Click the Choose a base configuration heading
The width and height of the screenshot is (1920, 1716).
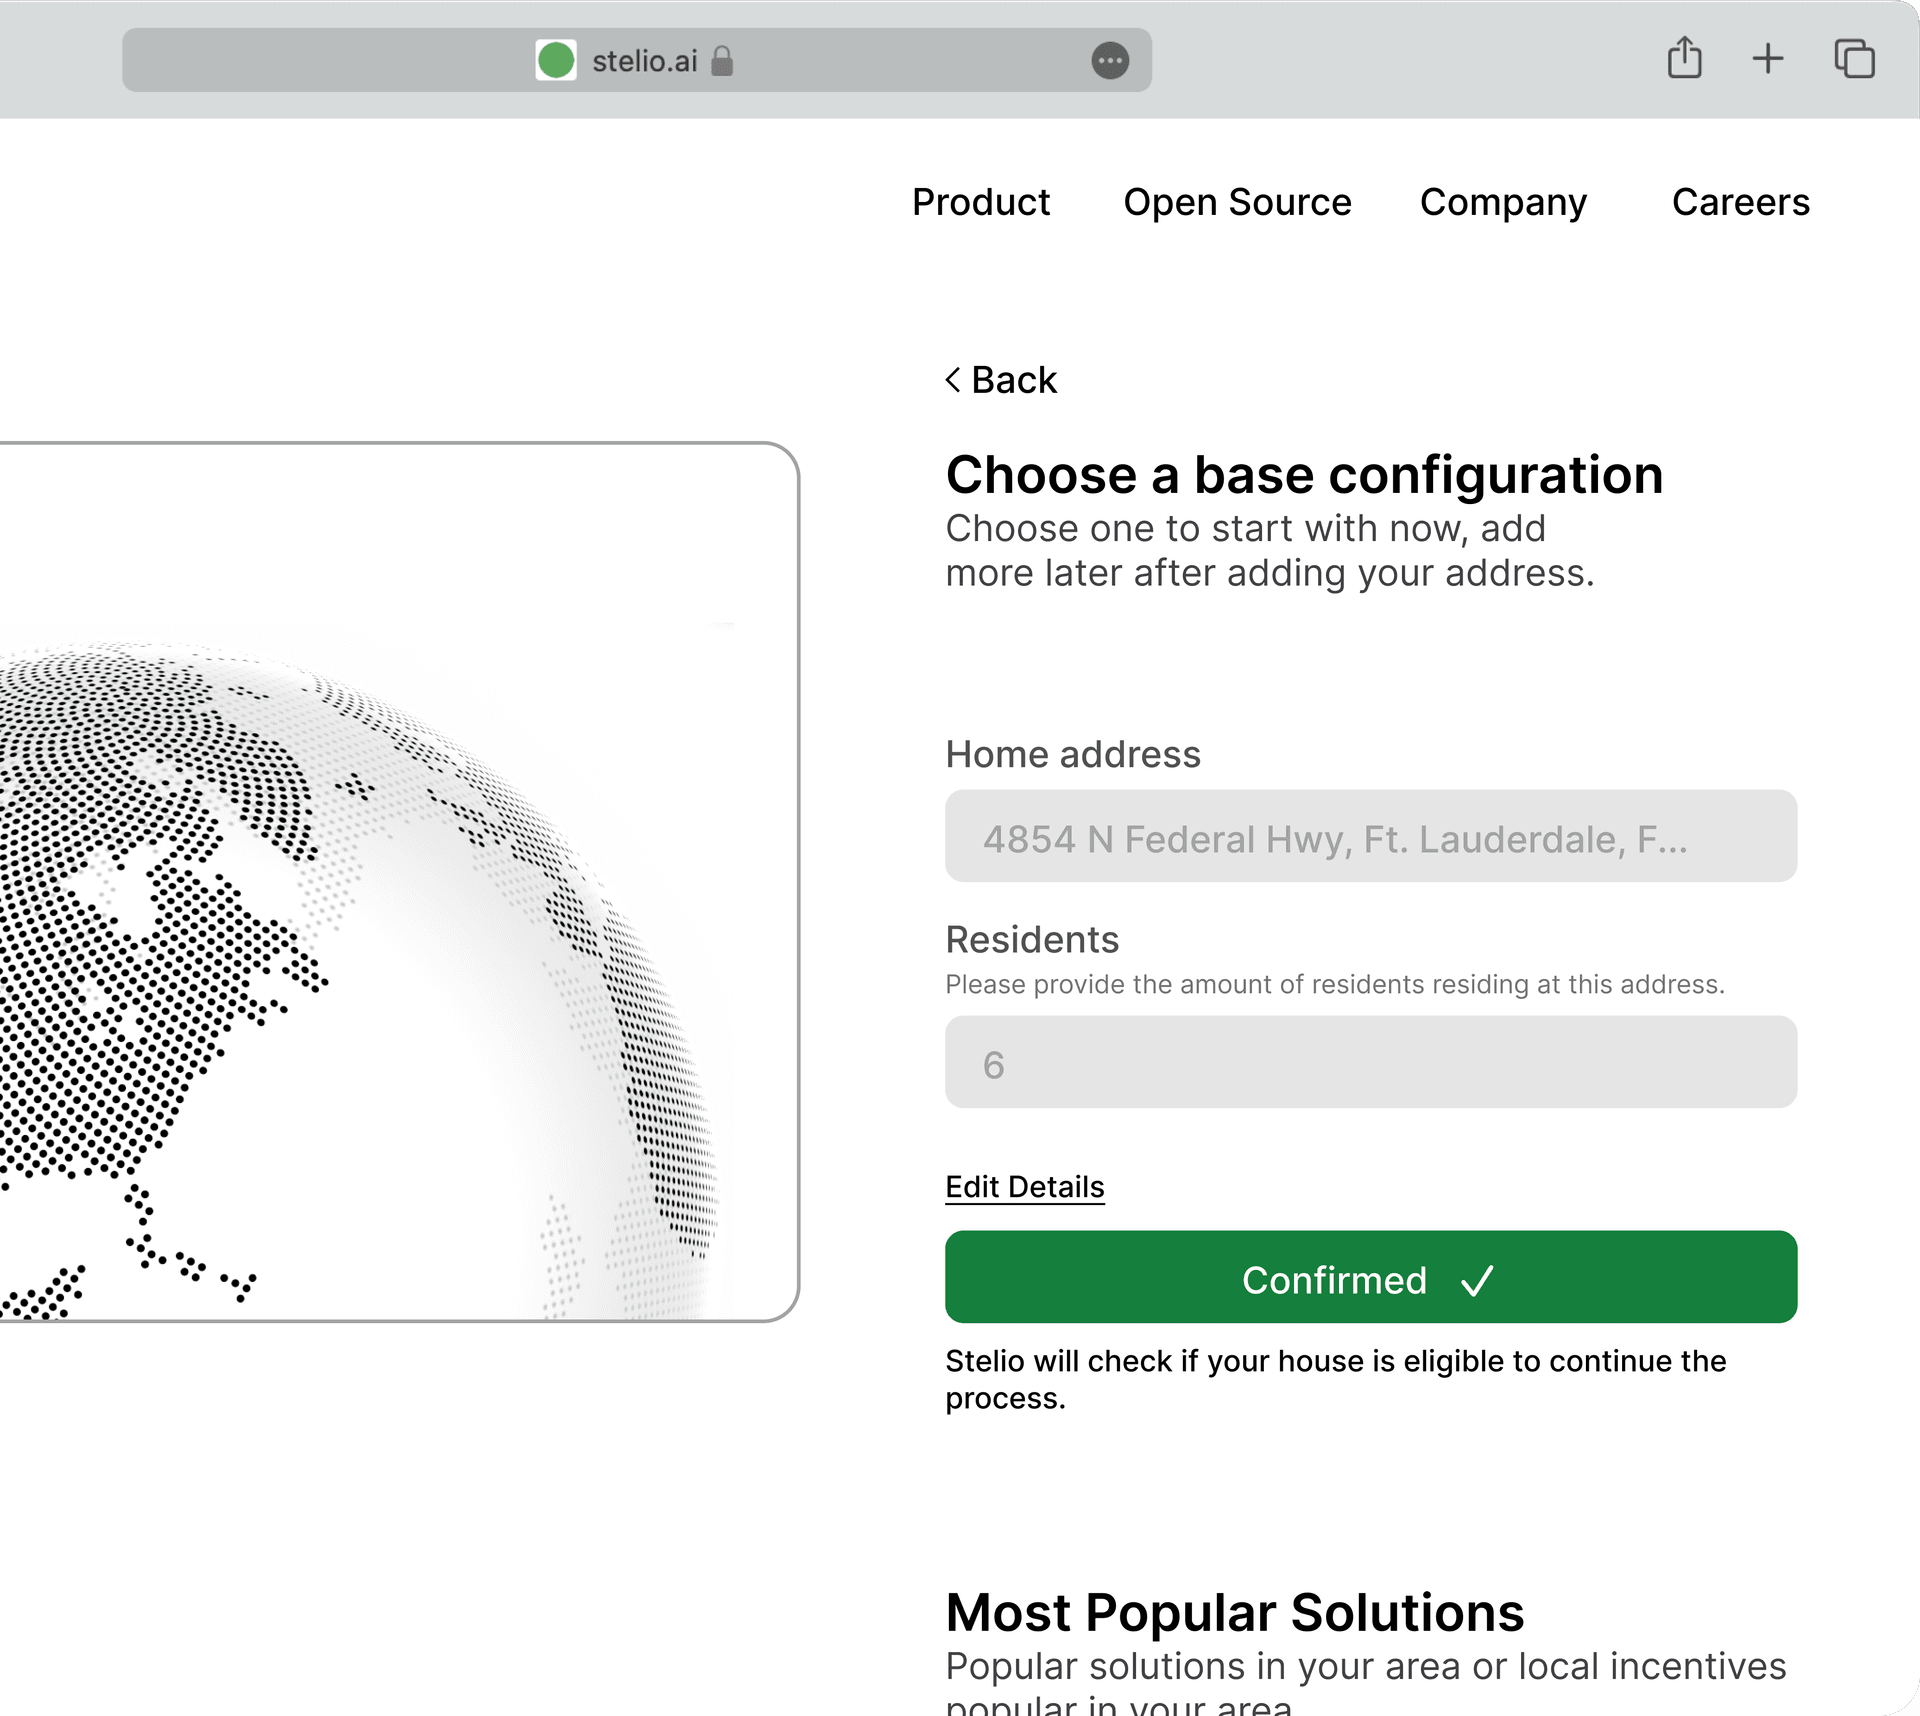click(x=1304, y=474)
